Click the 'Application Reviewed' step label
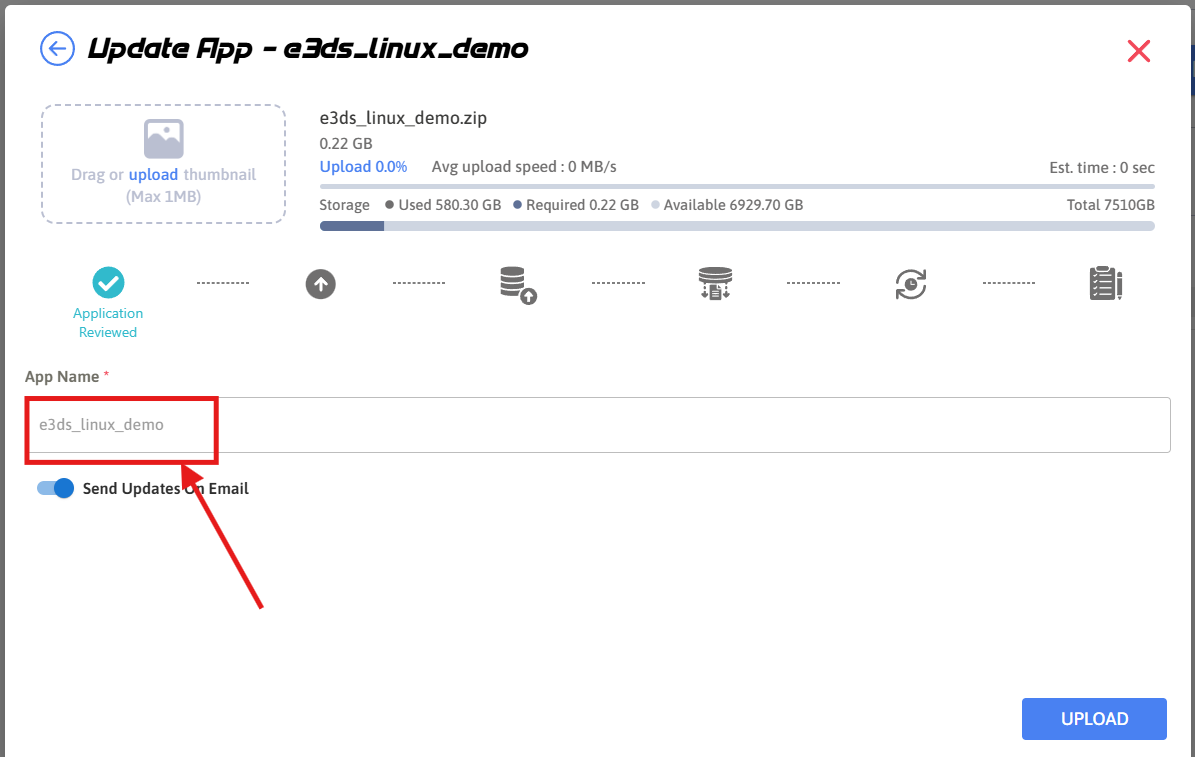 click(x=108, y=323)
